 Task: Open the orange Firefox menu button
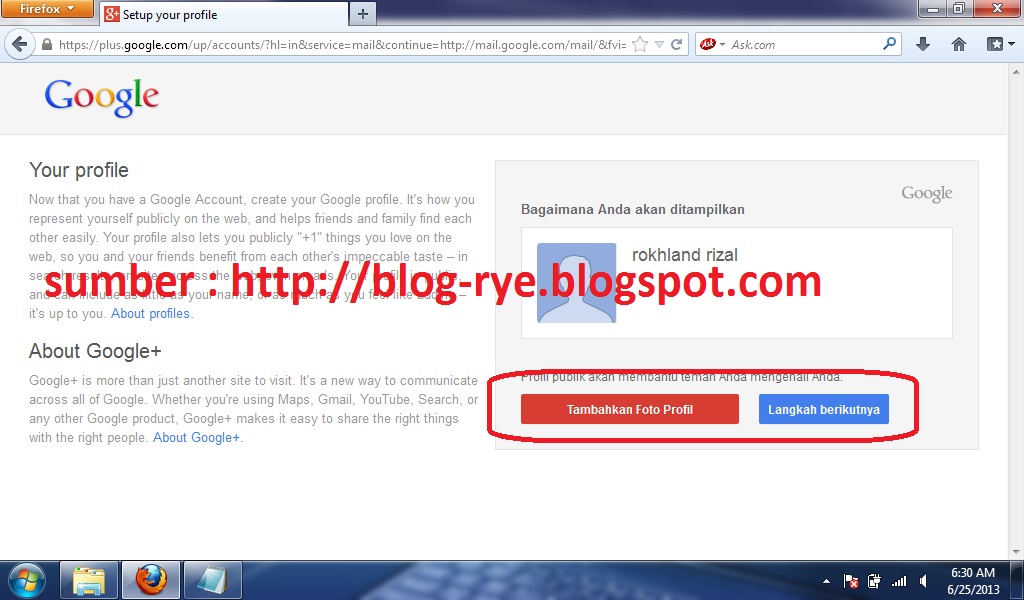click(x=47, y=9)
